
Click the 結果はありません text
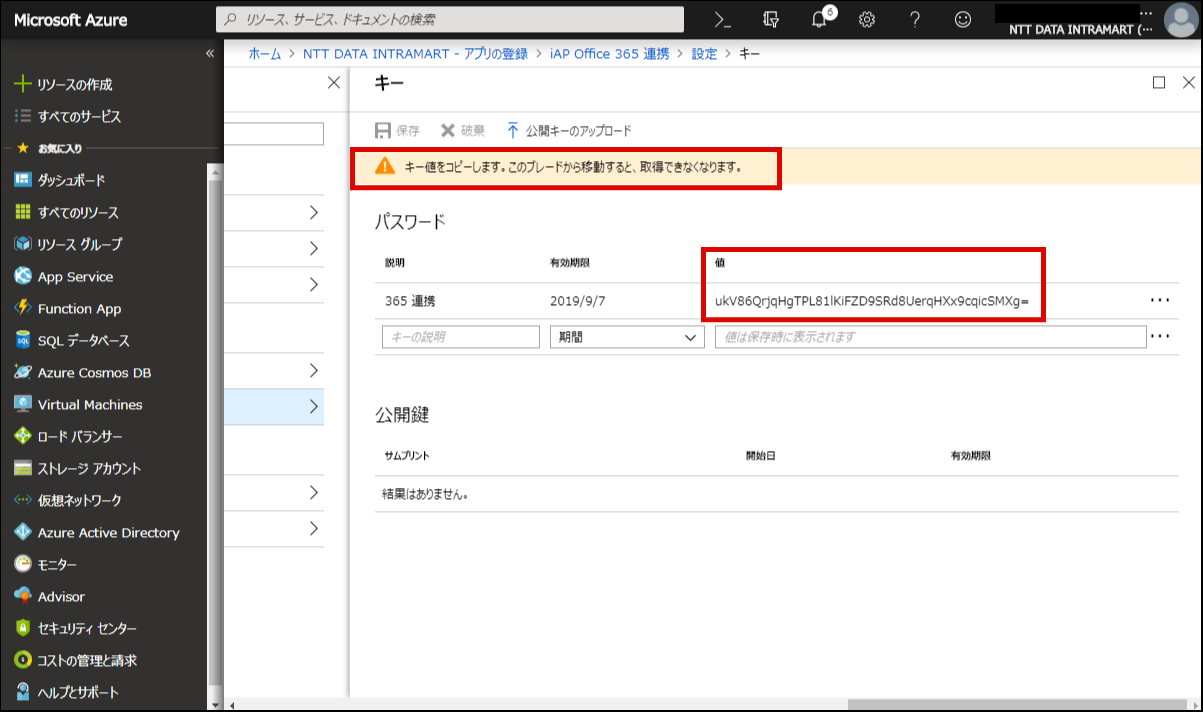pyautogui.click(x=426, y=494)
